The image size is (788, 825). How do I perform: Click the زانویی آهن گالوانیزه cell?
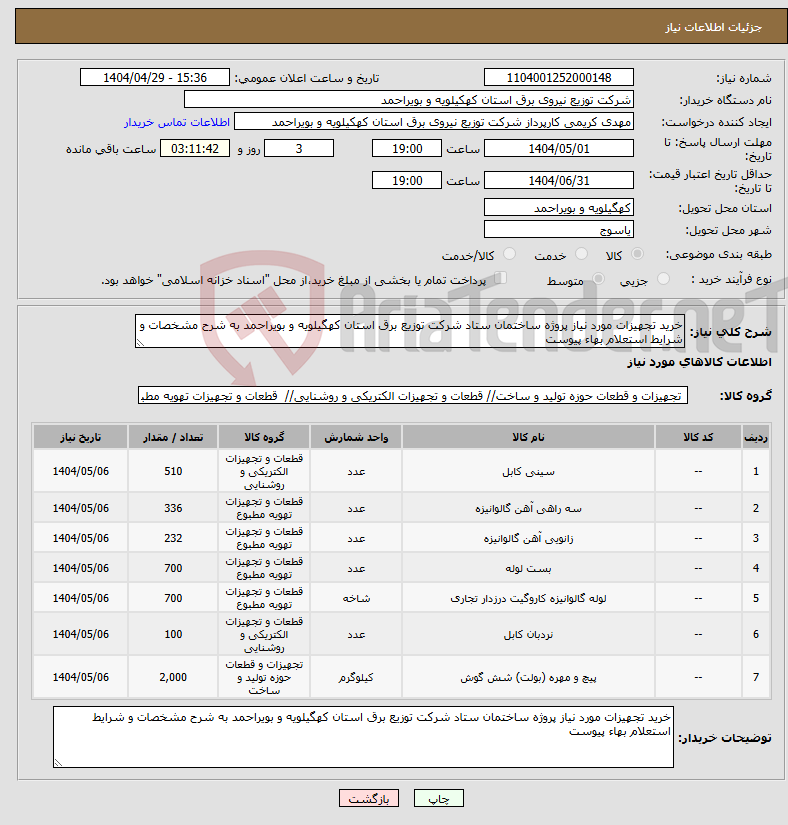tap(528, 538)
